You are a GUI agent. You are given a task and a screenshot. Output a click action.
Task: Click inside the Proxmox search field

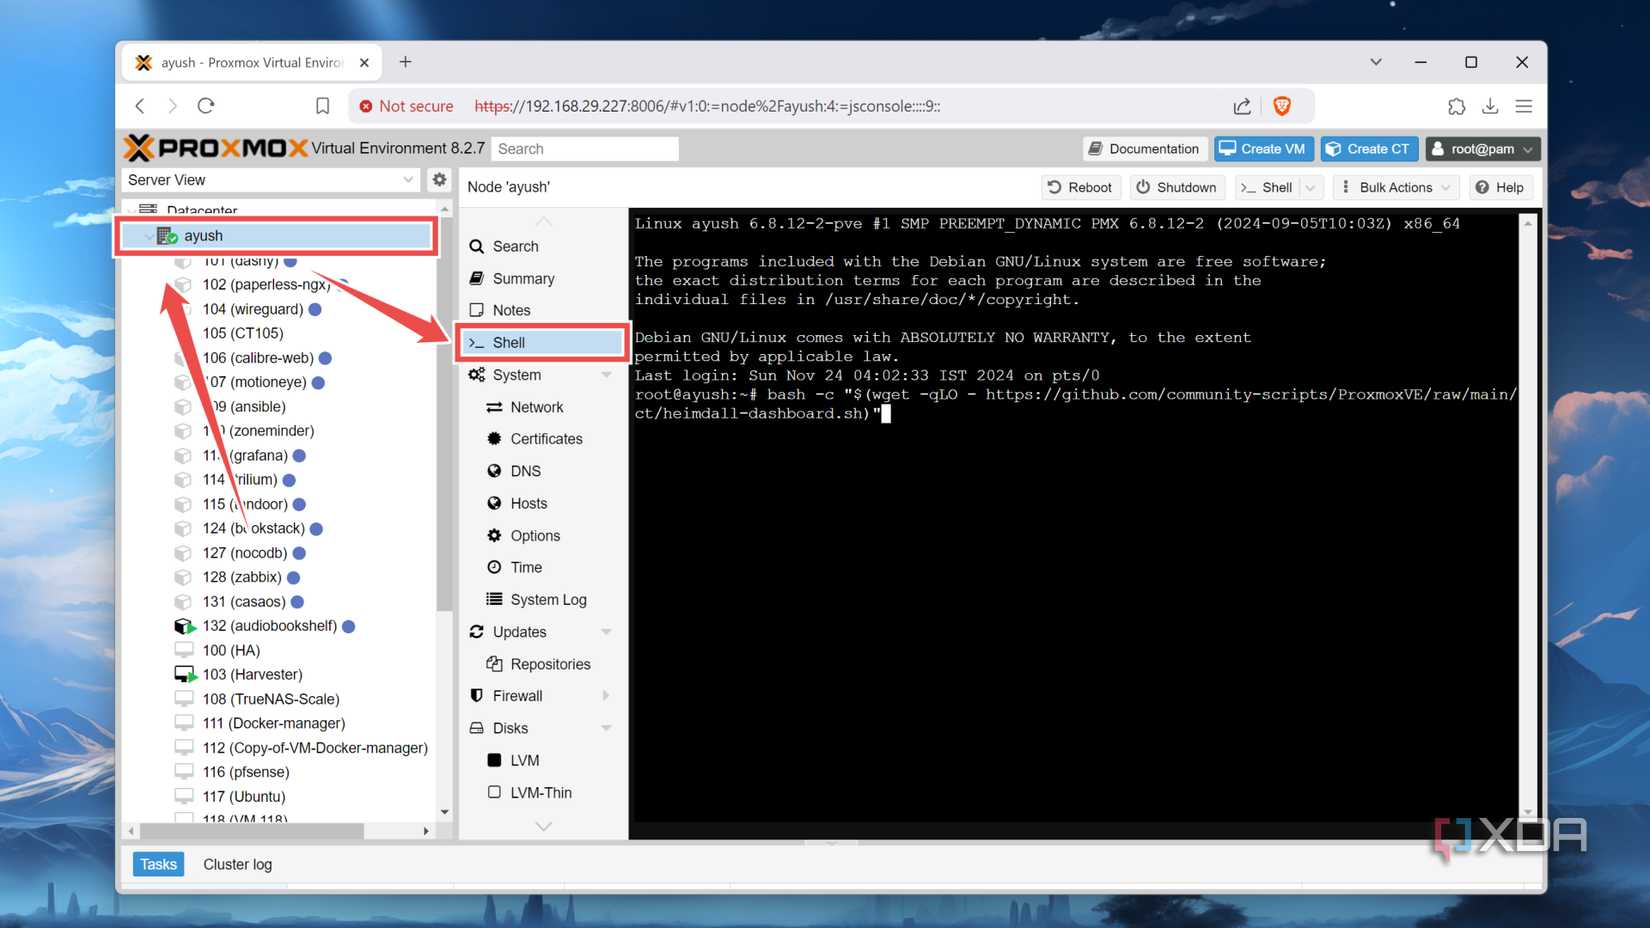[585, 148]
